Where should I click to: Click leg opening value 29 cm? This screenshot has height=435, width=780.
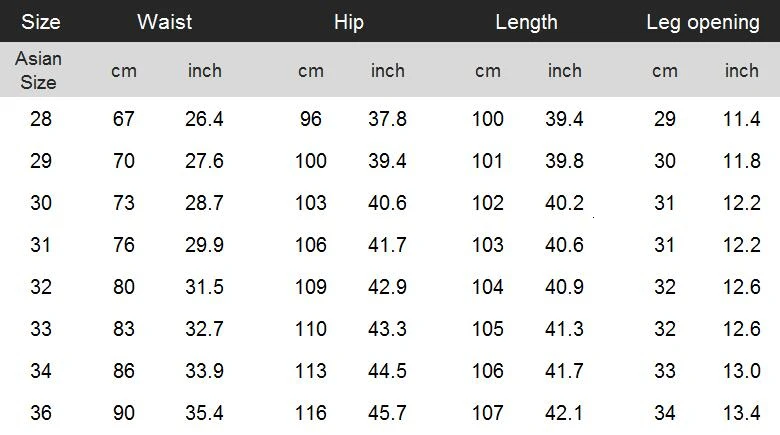pyautogui.click(x=665, y=119)
